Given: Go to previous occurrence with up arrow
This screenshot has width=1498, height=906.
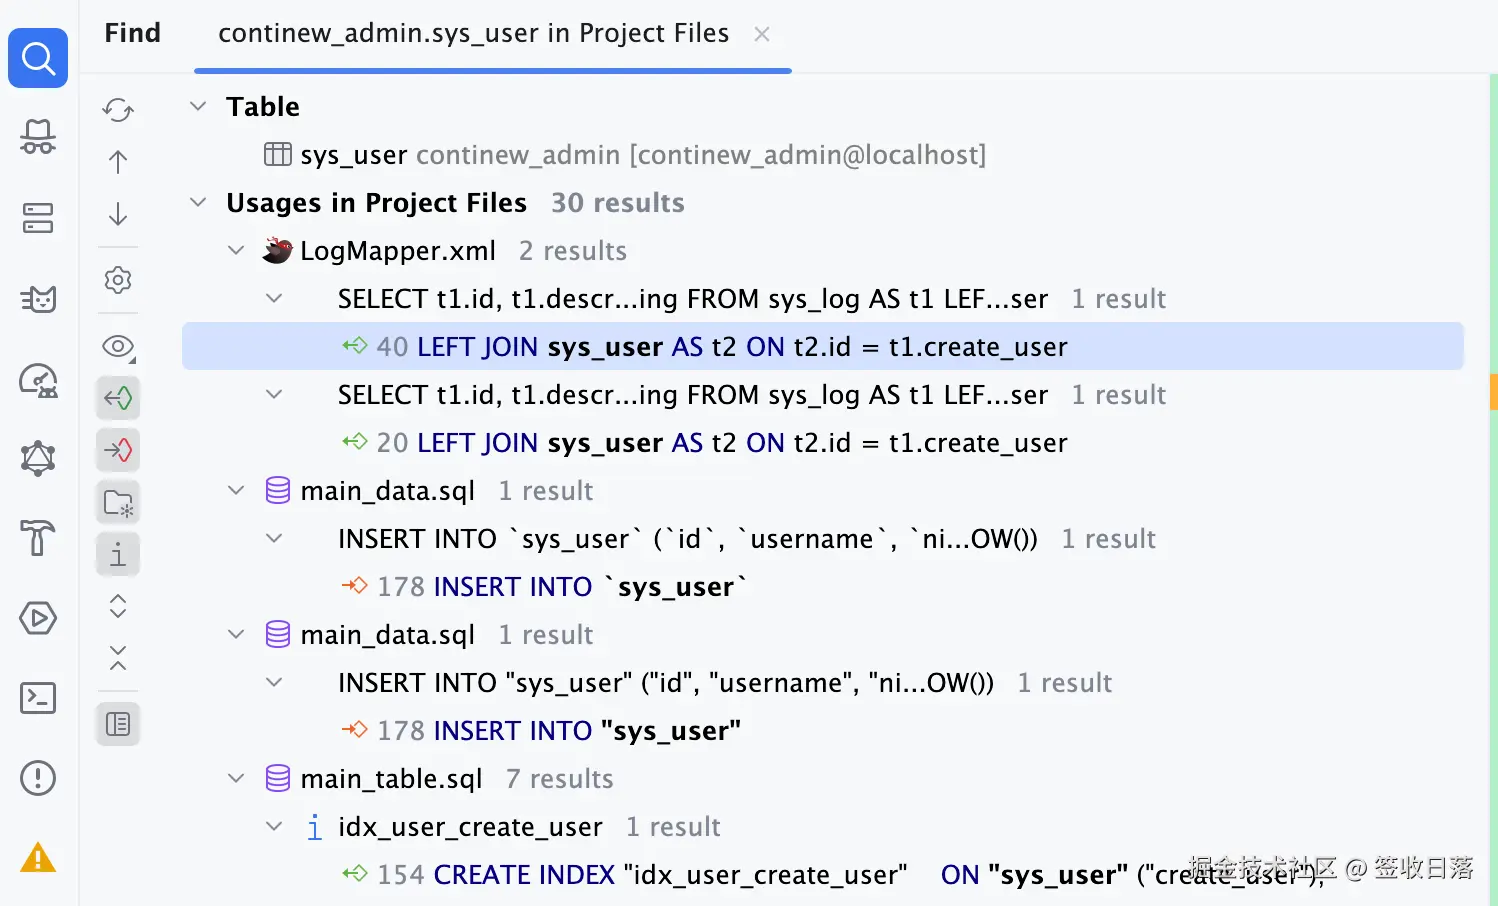Looking at the screenshot, I should [x=118, y=162].
